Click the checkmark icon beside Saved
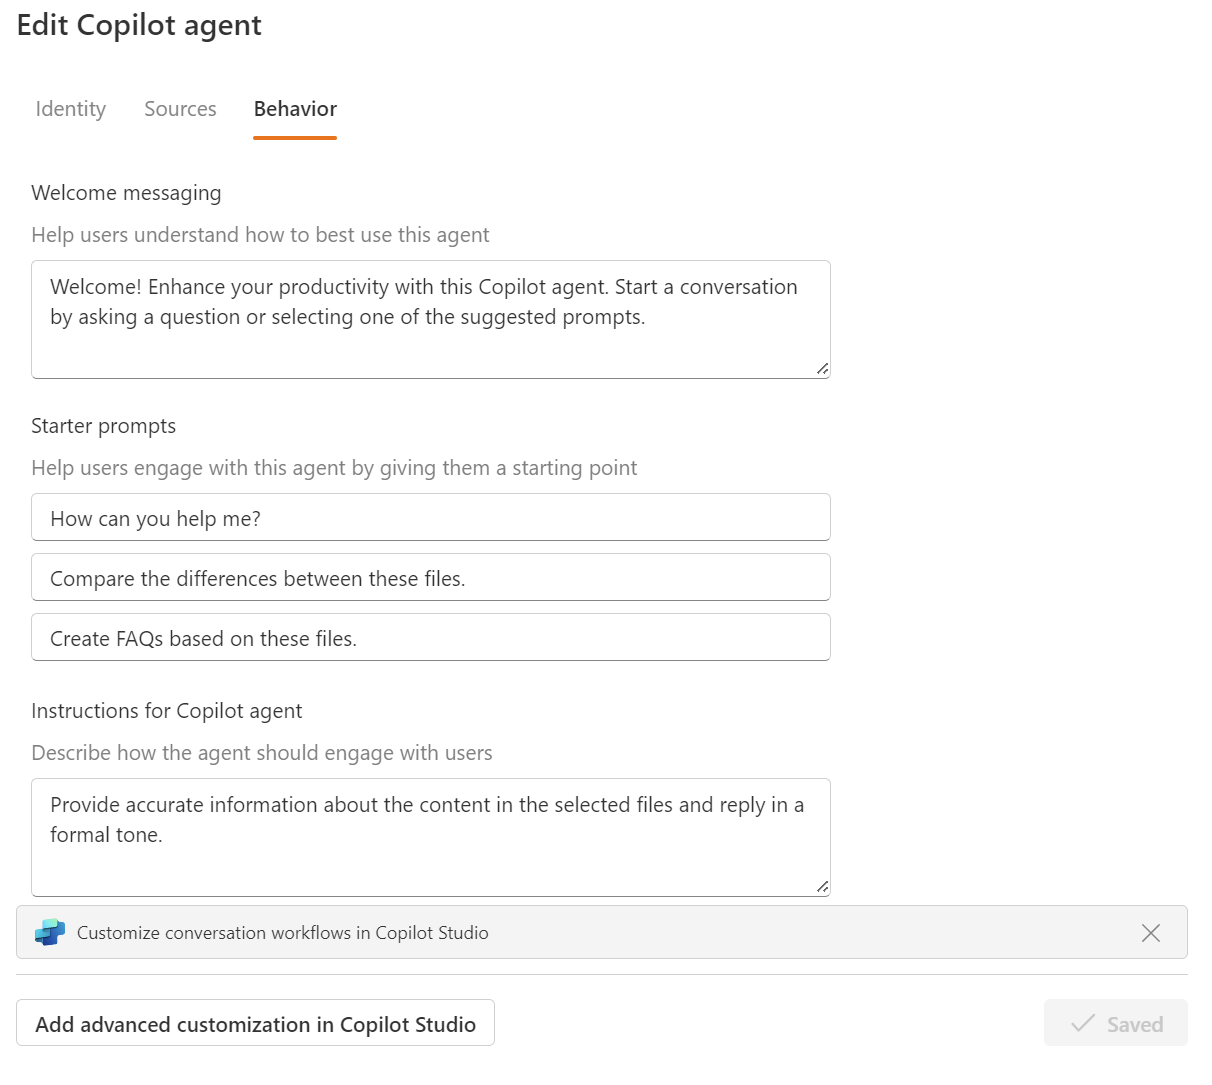 pos(1082,1023)
